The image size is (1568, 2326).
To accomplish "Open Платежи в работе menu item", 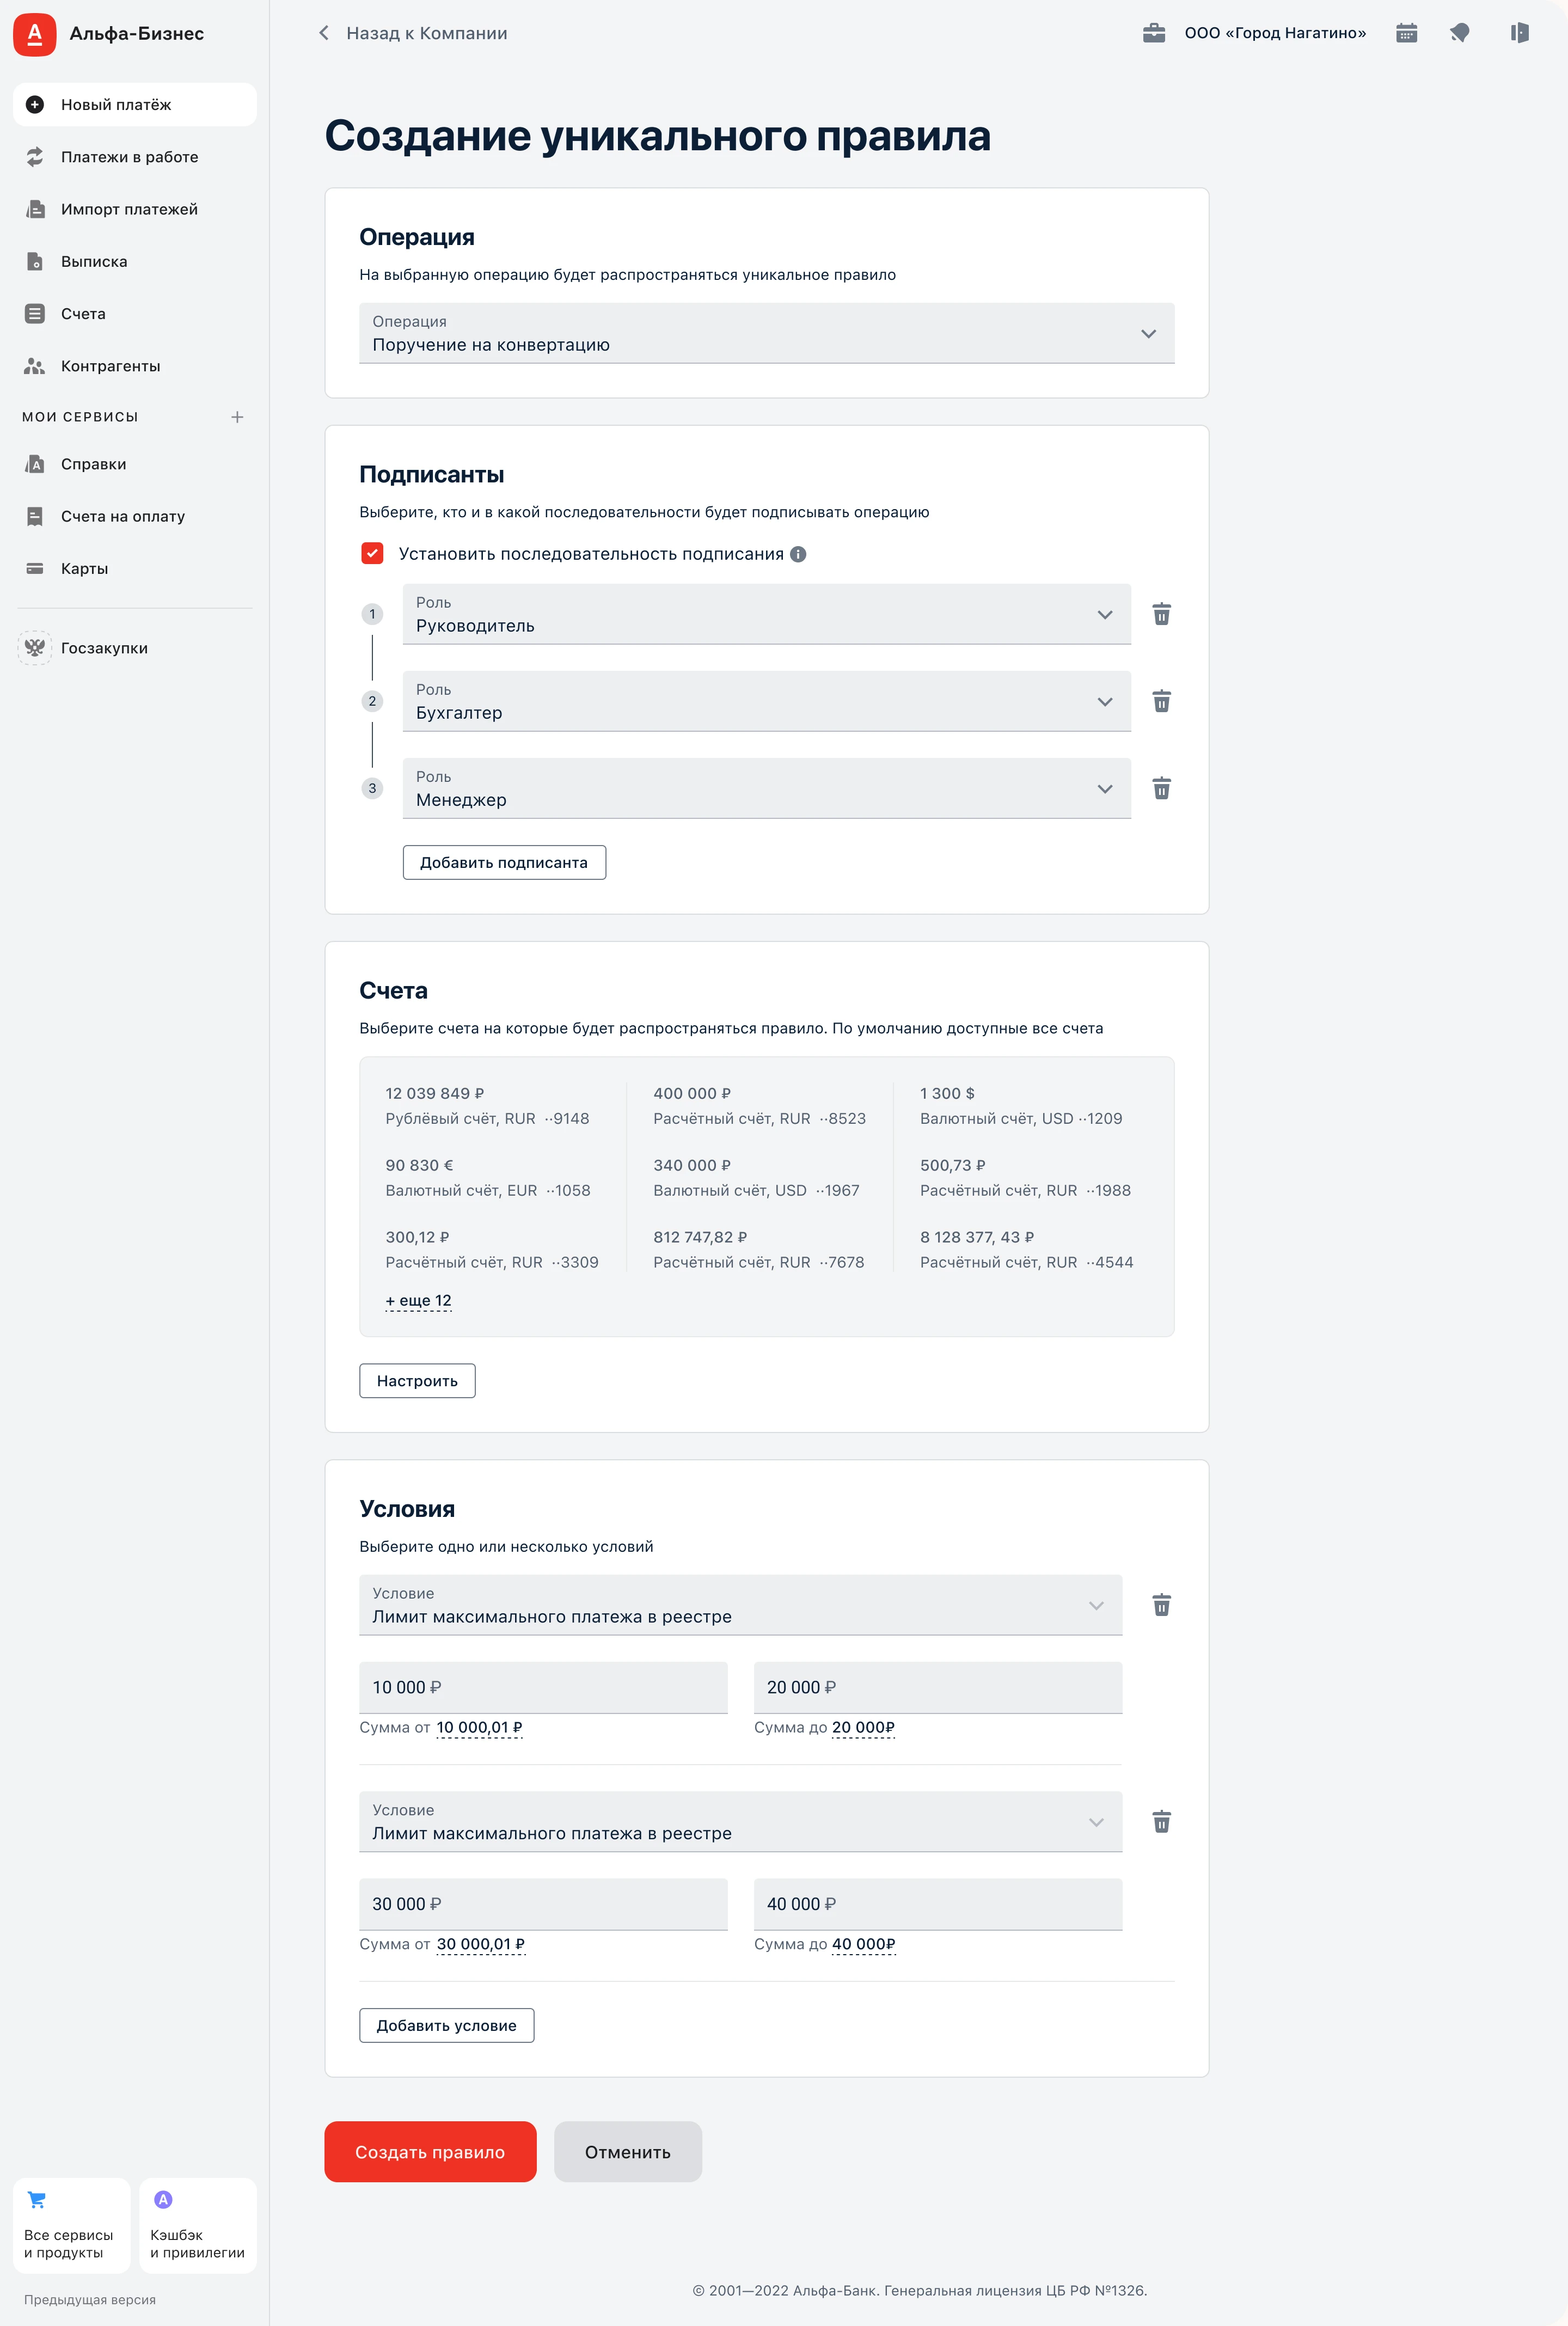I will tap(129, 157).
